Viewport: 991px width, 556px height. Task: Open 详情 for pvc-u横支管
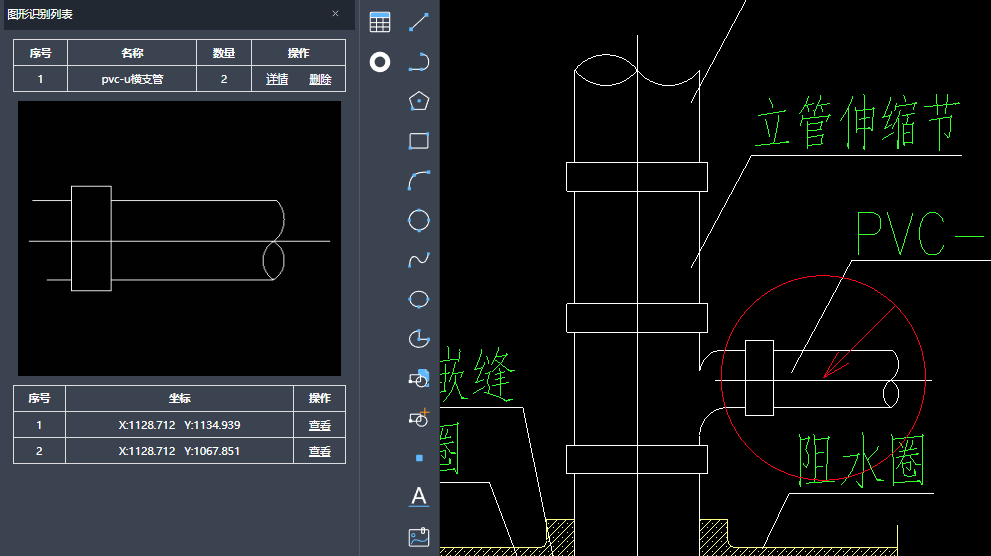click(277, 79)
